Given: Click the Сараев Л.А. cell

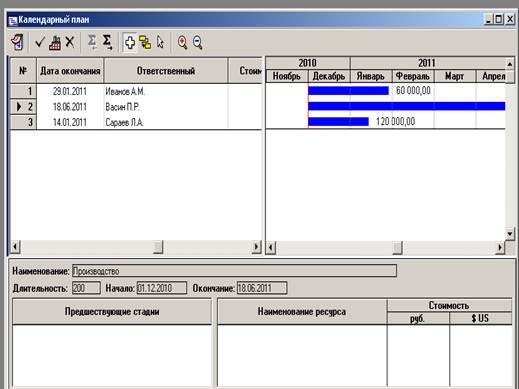Looking at the screenshot, I should click(x=166, y=122).
